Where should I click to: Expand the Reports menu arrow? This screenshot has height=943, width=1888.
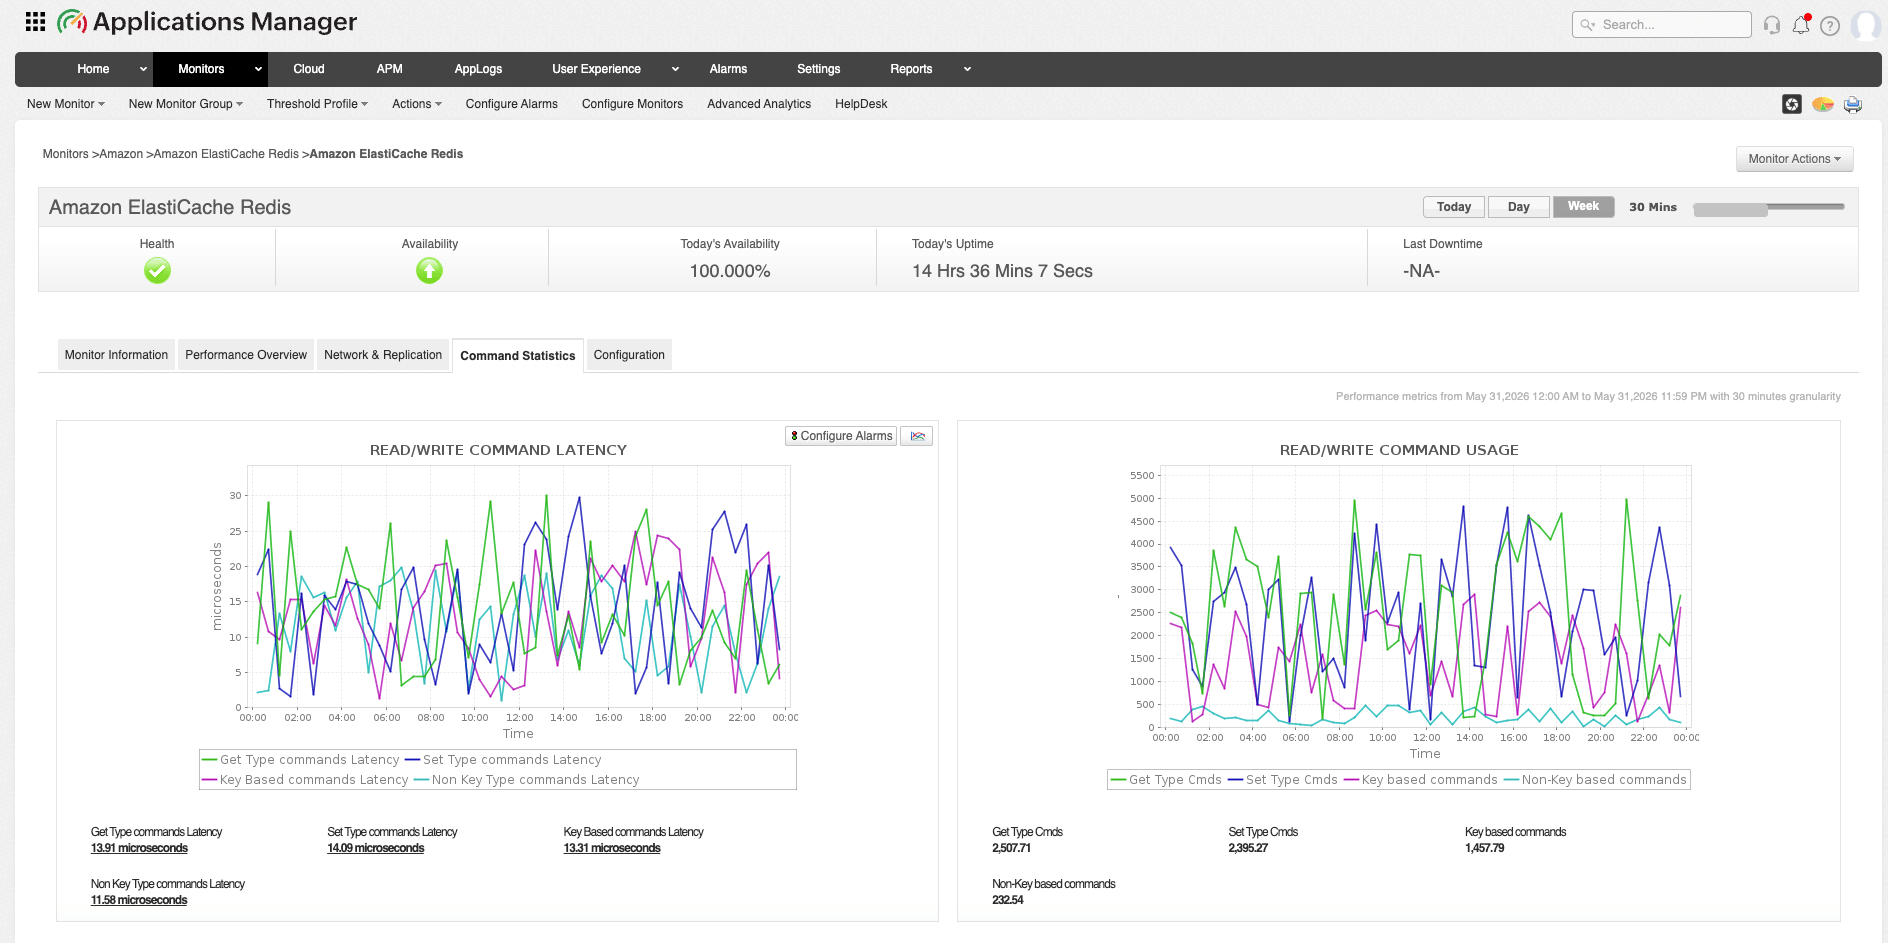coord(967,69)
